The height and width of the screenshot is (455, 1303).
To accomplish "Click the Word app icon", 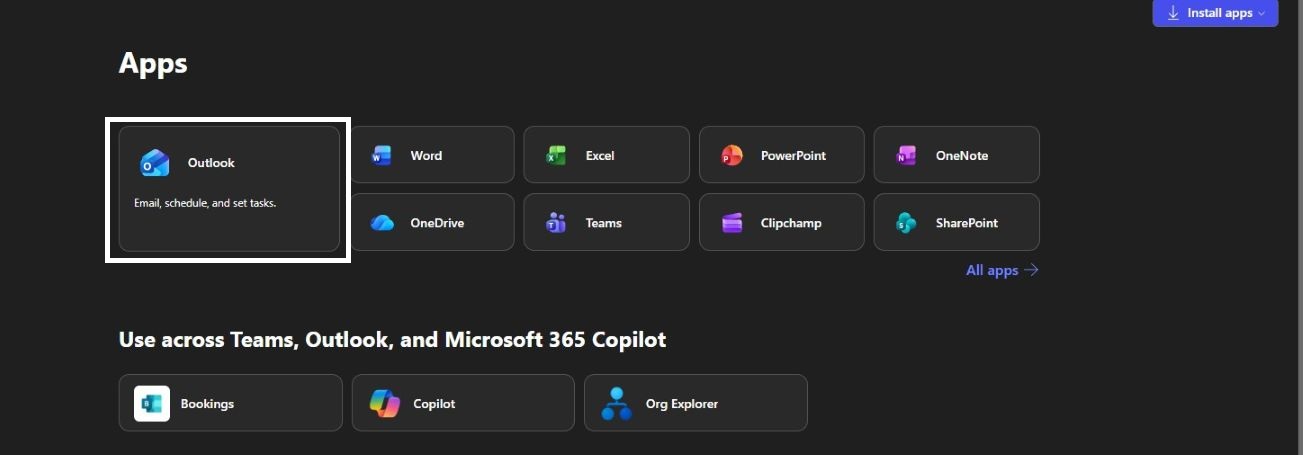I will (381, 156).
